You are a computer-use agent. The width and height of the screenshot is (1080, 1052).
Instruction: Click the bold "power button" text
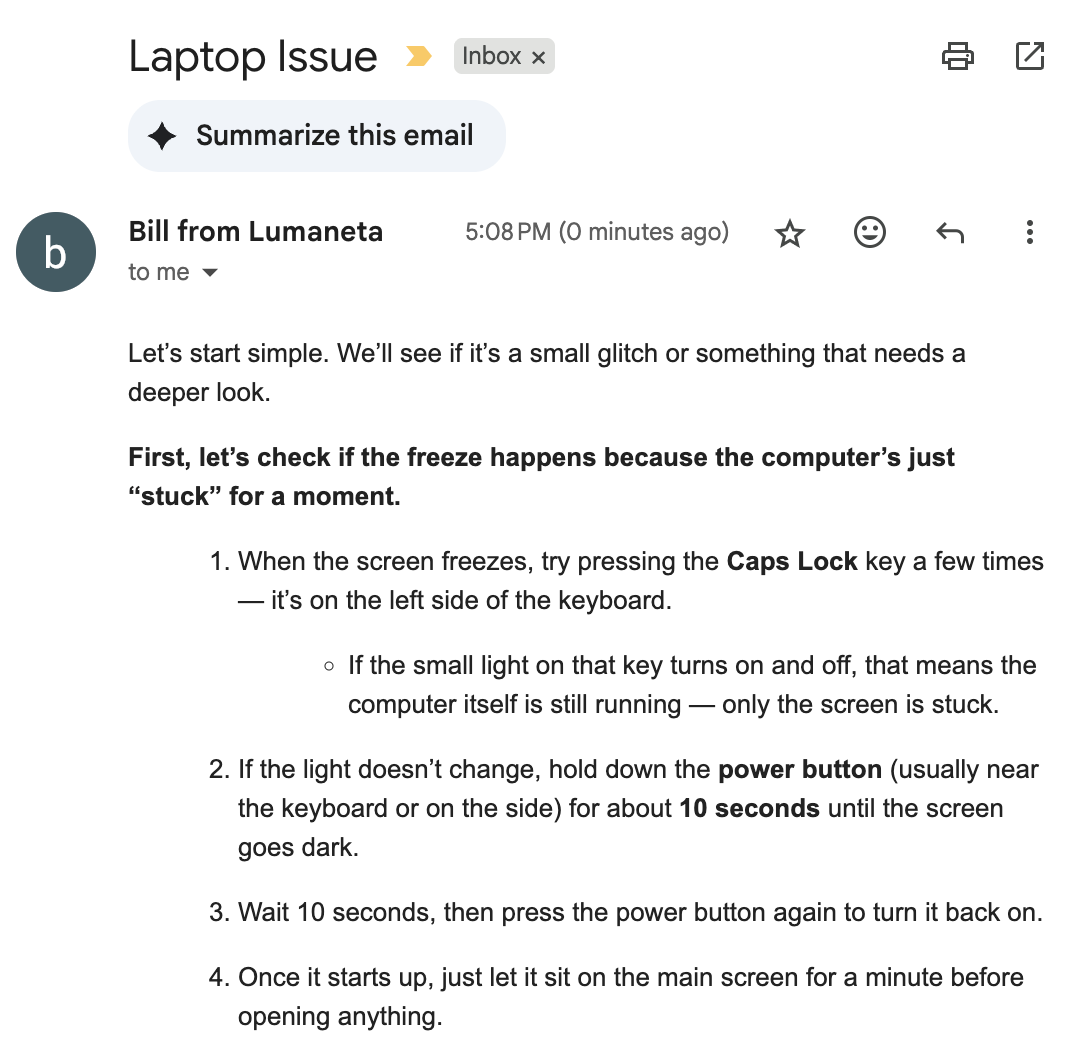(x=800, y=770)
